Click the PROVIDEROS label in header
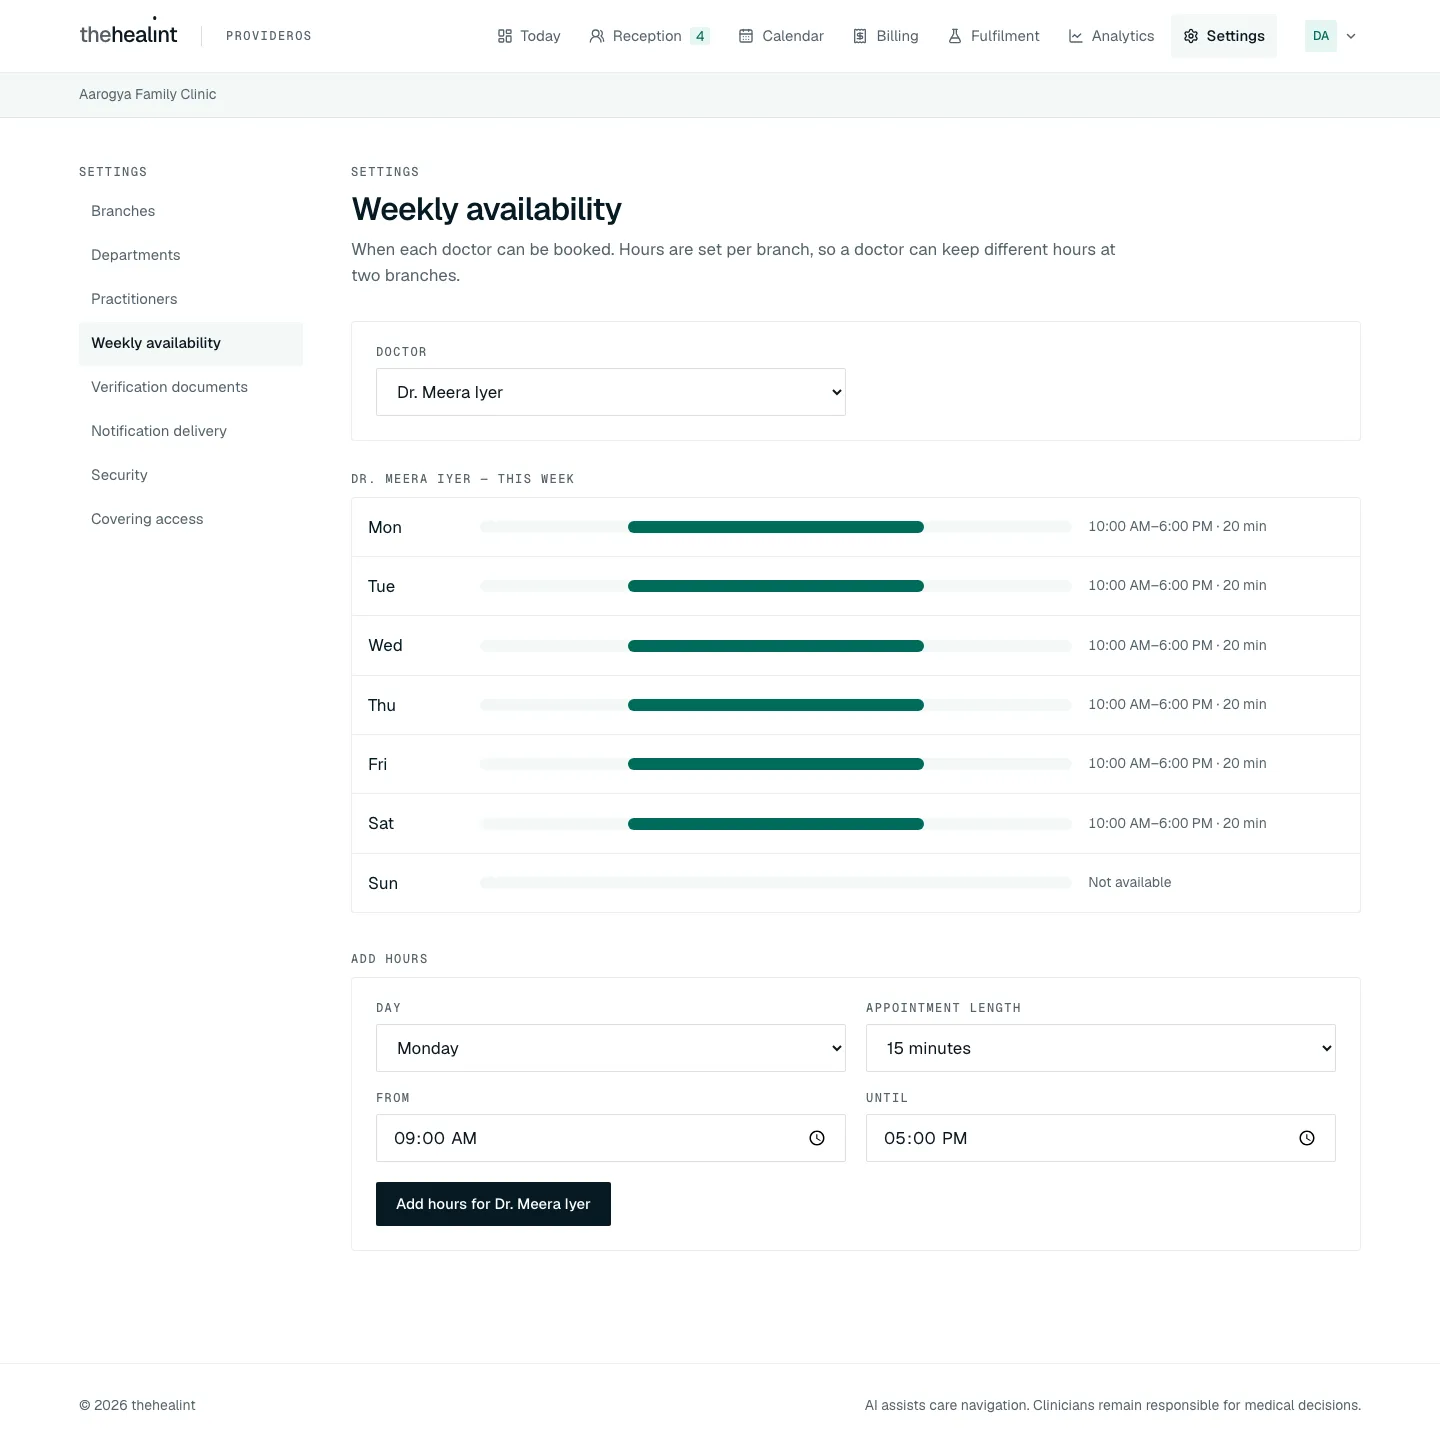Screen dimensions: 1440x1448 tap(269, 36)
